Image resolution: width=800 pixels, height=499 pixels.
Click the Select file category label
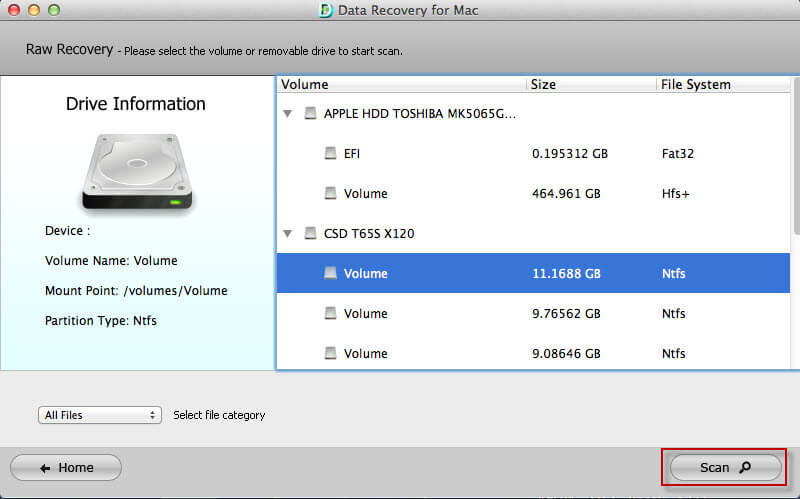(219, 415)
